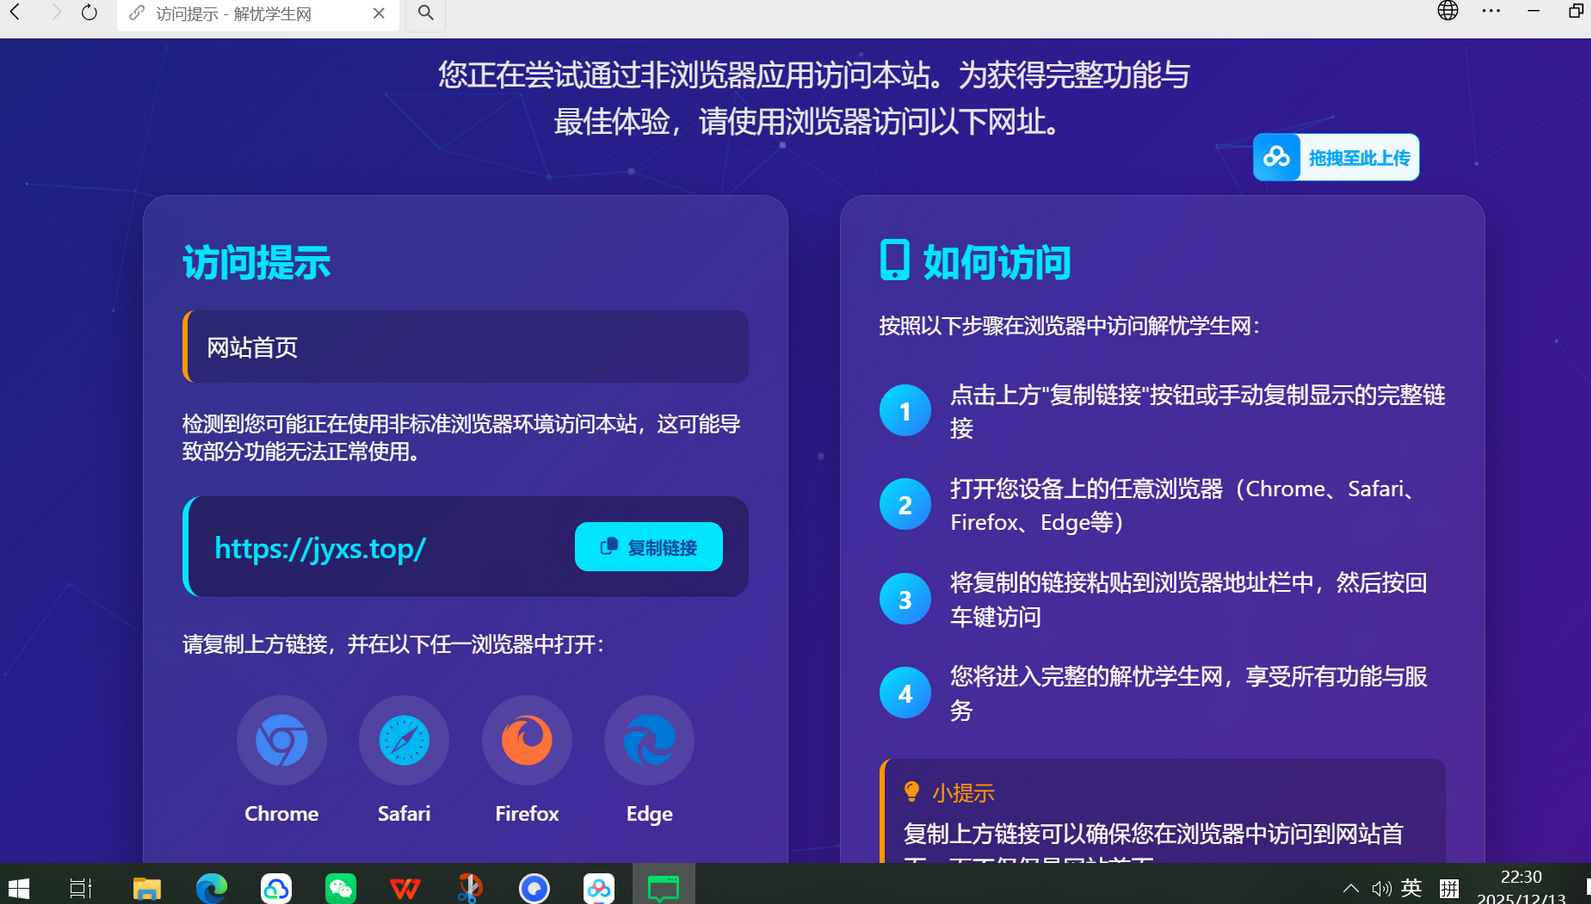
Task: Click the step 4 numbered circle
Action: pos(905,692)
